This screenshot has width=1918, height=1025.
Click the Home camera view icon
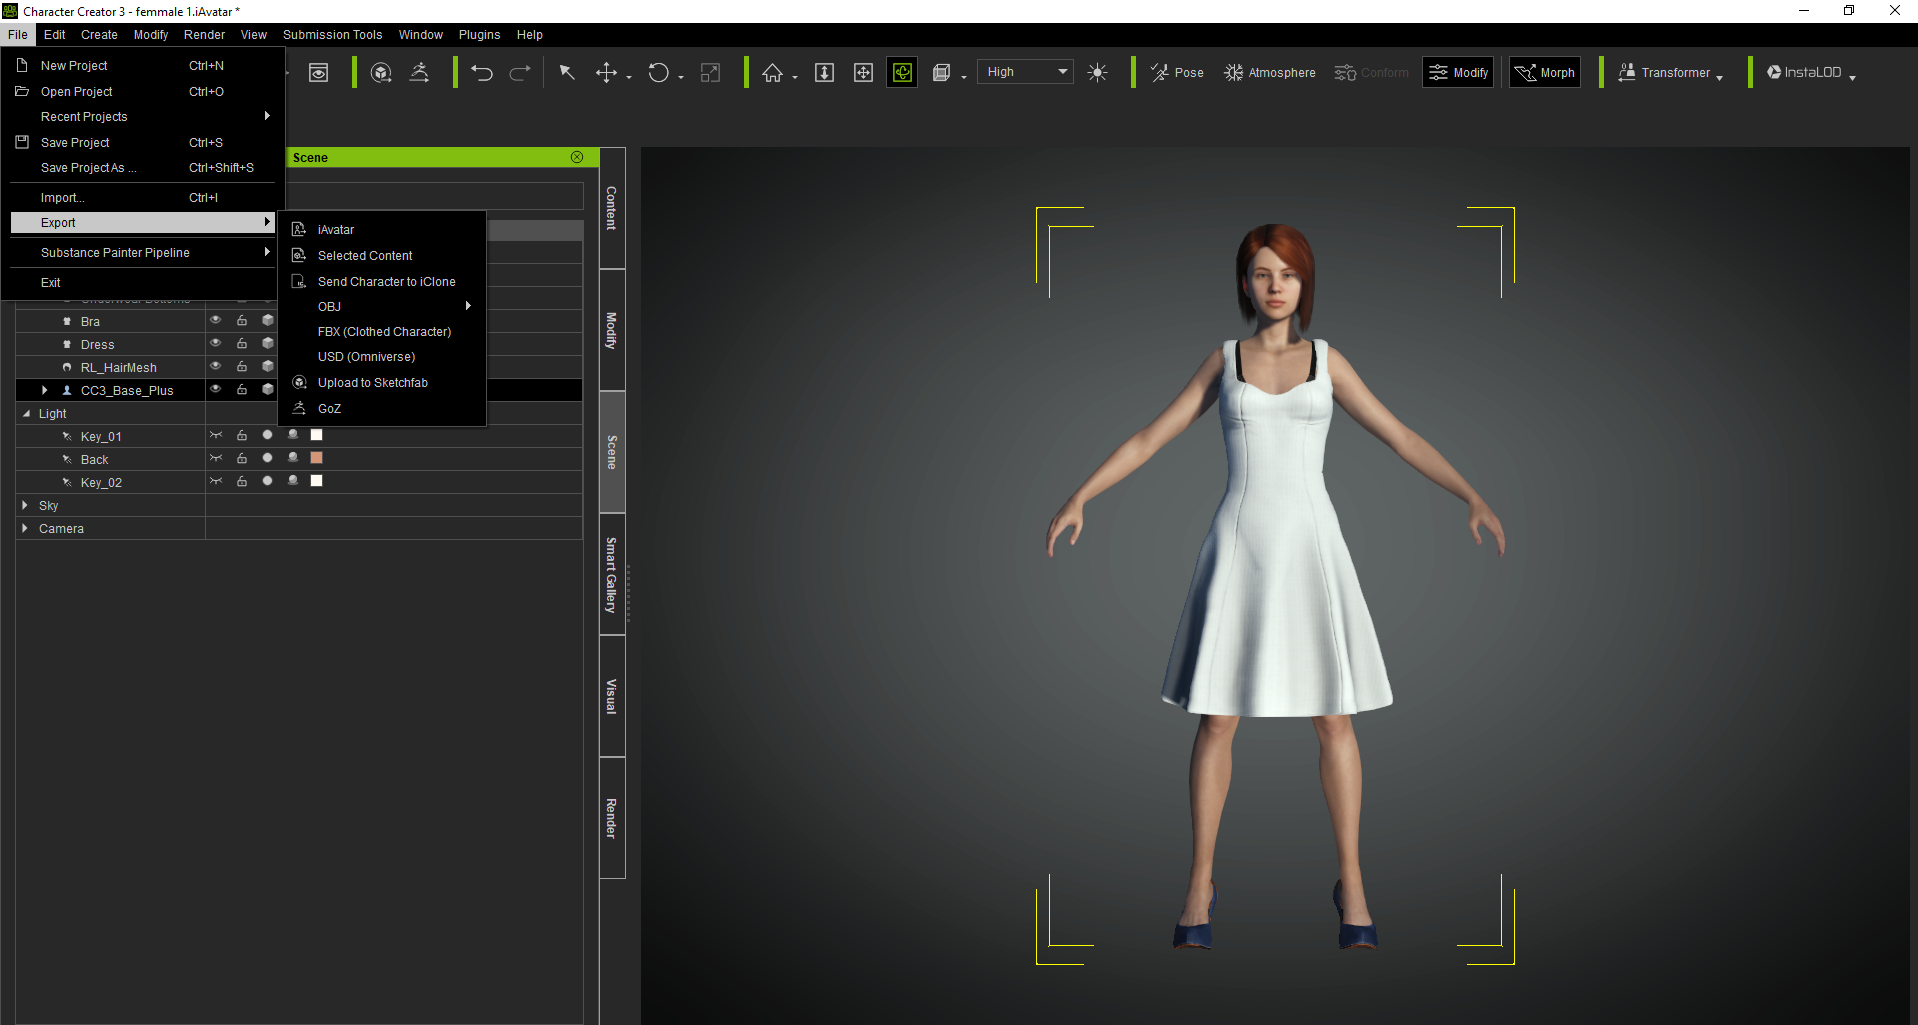tap(773, 73)
